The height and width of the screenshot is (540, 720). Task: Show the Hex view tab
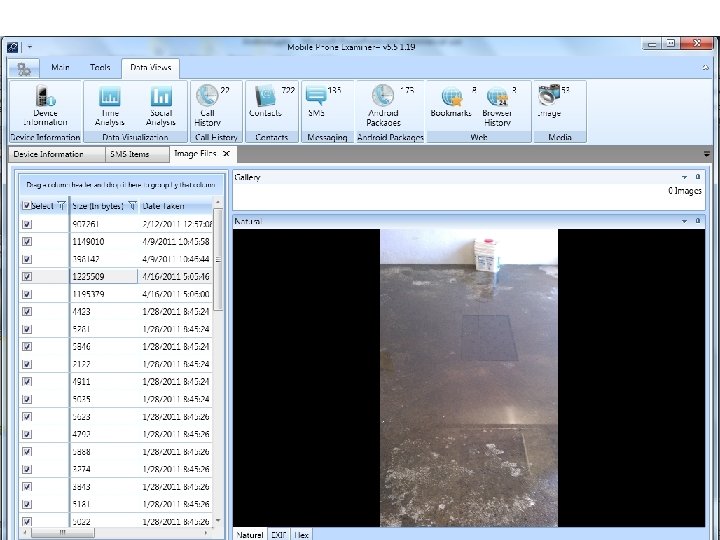[301, 534]
